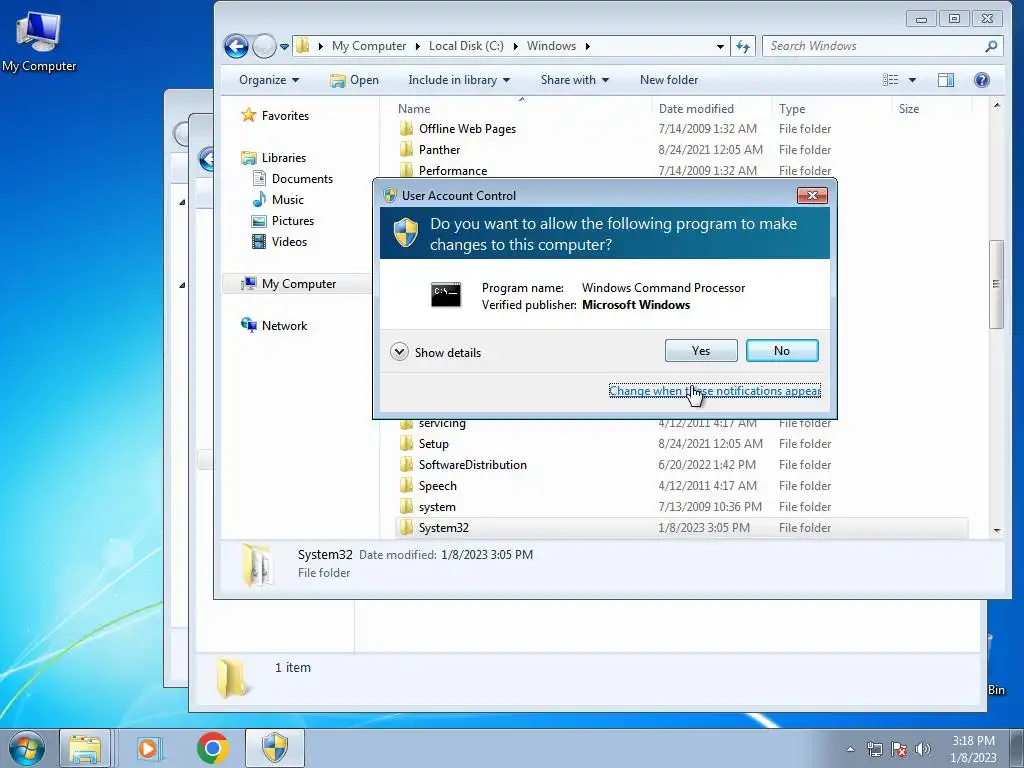
Task: Select My Computer in navigation pane
Action: tap(297, 283)
